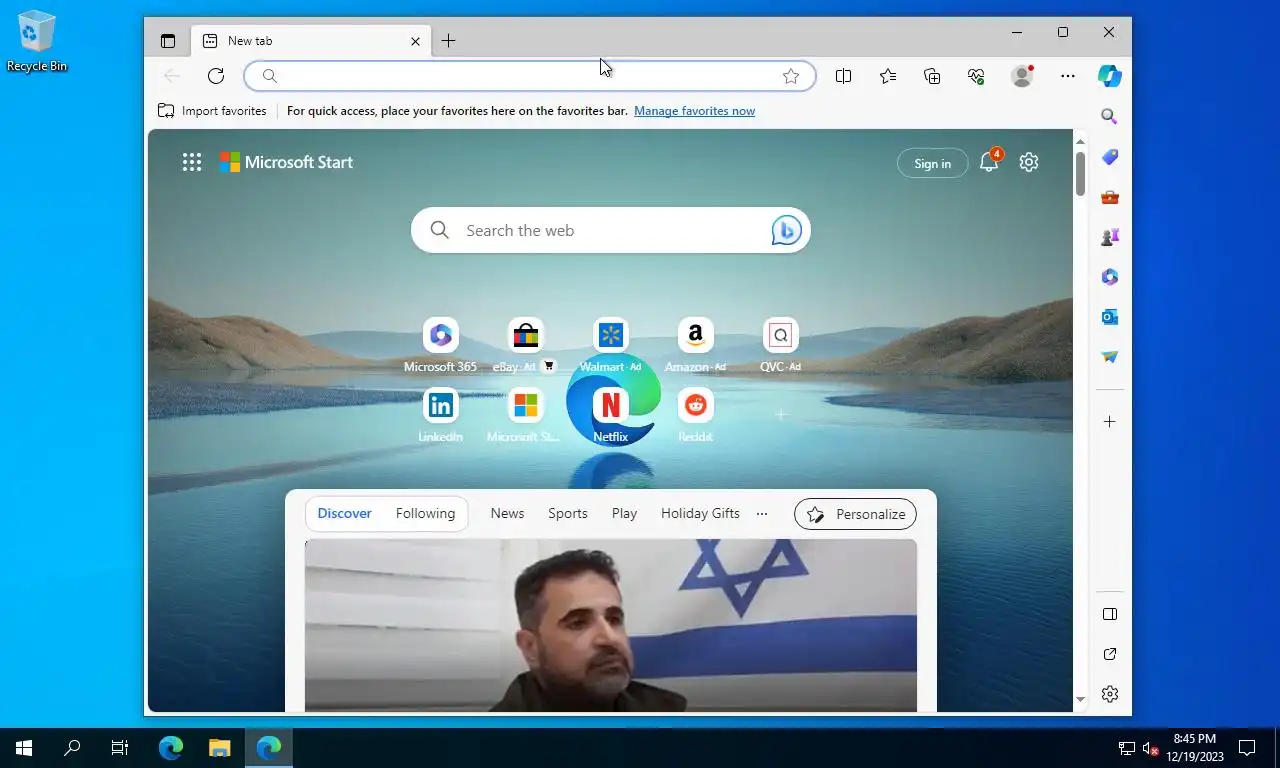Click the page vertical scrollbar thumb
This screenshot has height=768, width=1280.
(x=1080, y=173)
